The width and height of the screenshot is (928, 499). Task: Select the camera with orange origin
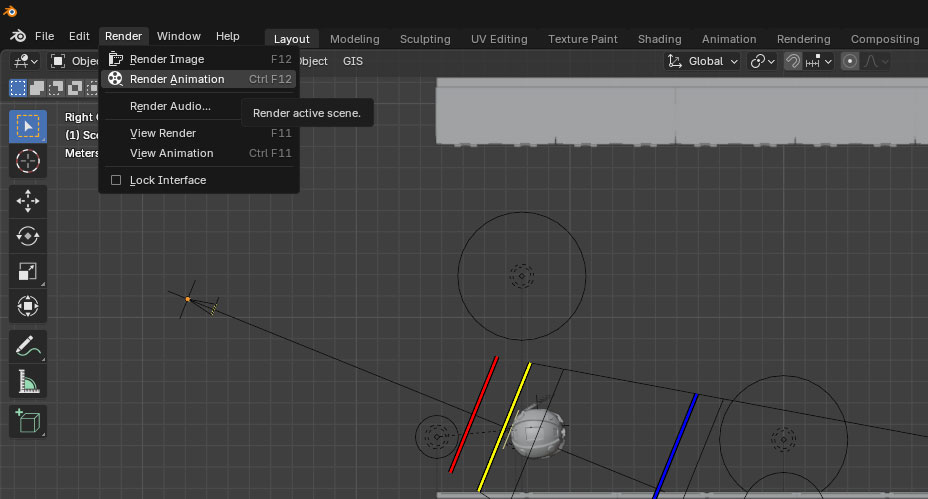click(x=188, y=299)
